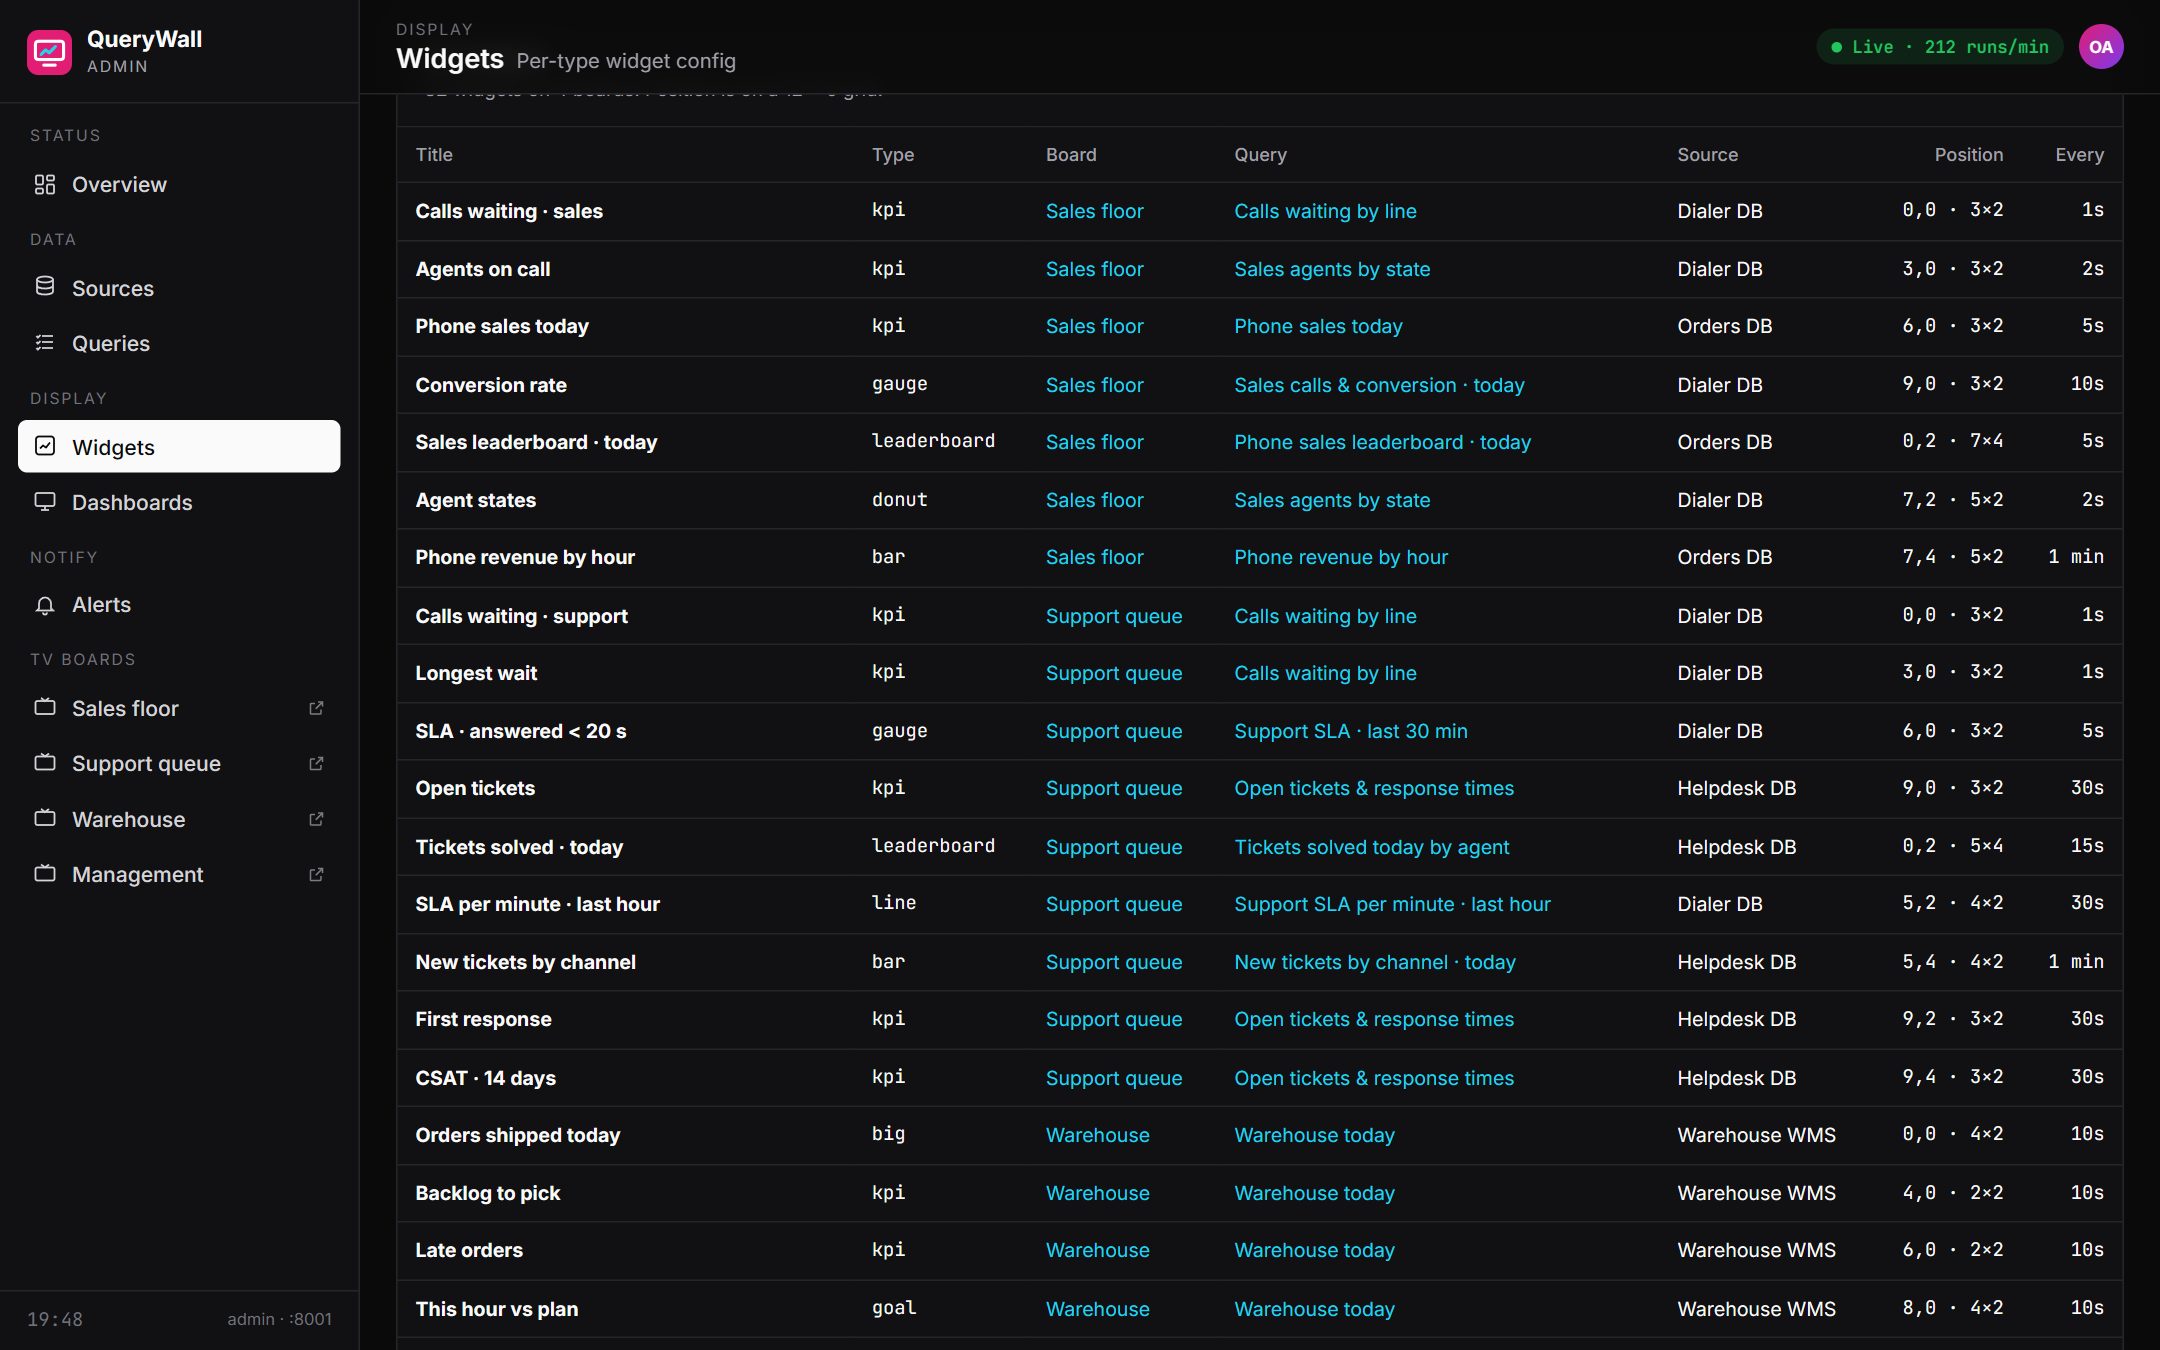Click the Every column header
Viewport: 2160px width, 1350px height.
click(2079, 155)
